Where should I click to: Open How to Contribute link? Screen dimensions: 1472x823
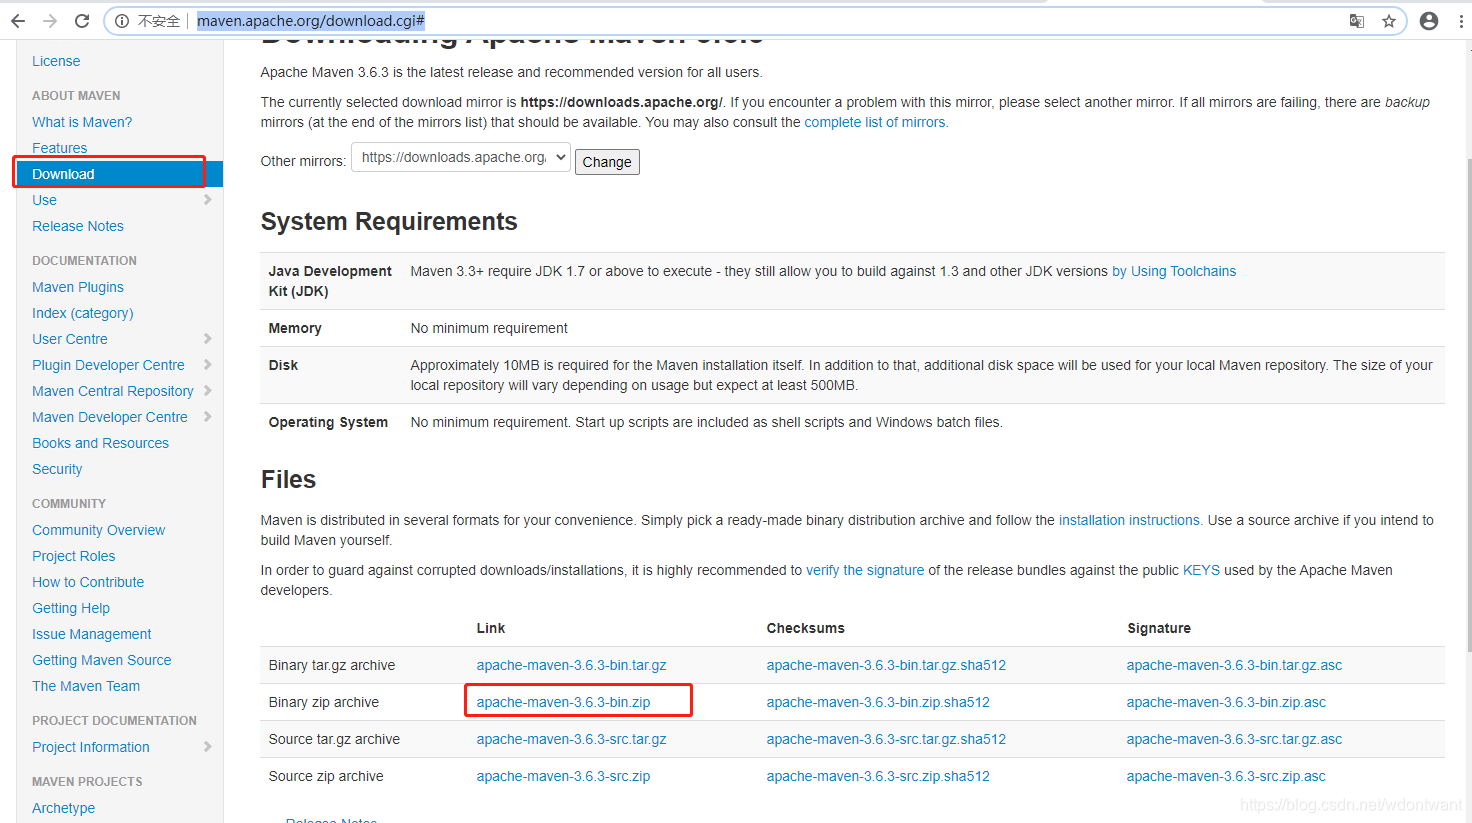tap(88, 582)
